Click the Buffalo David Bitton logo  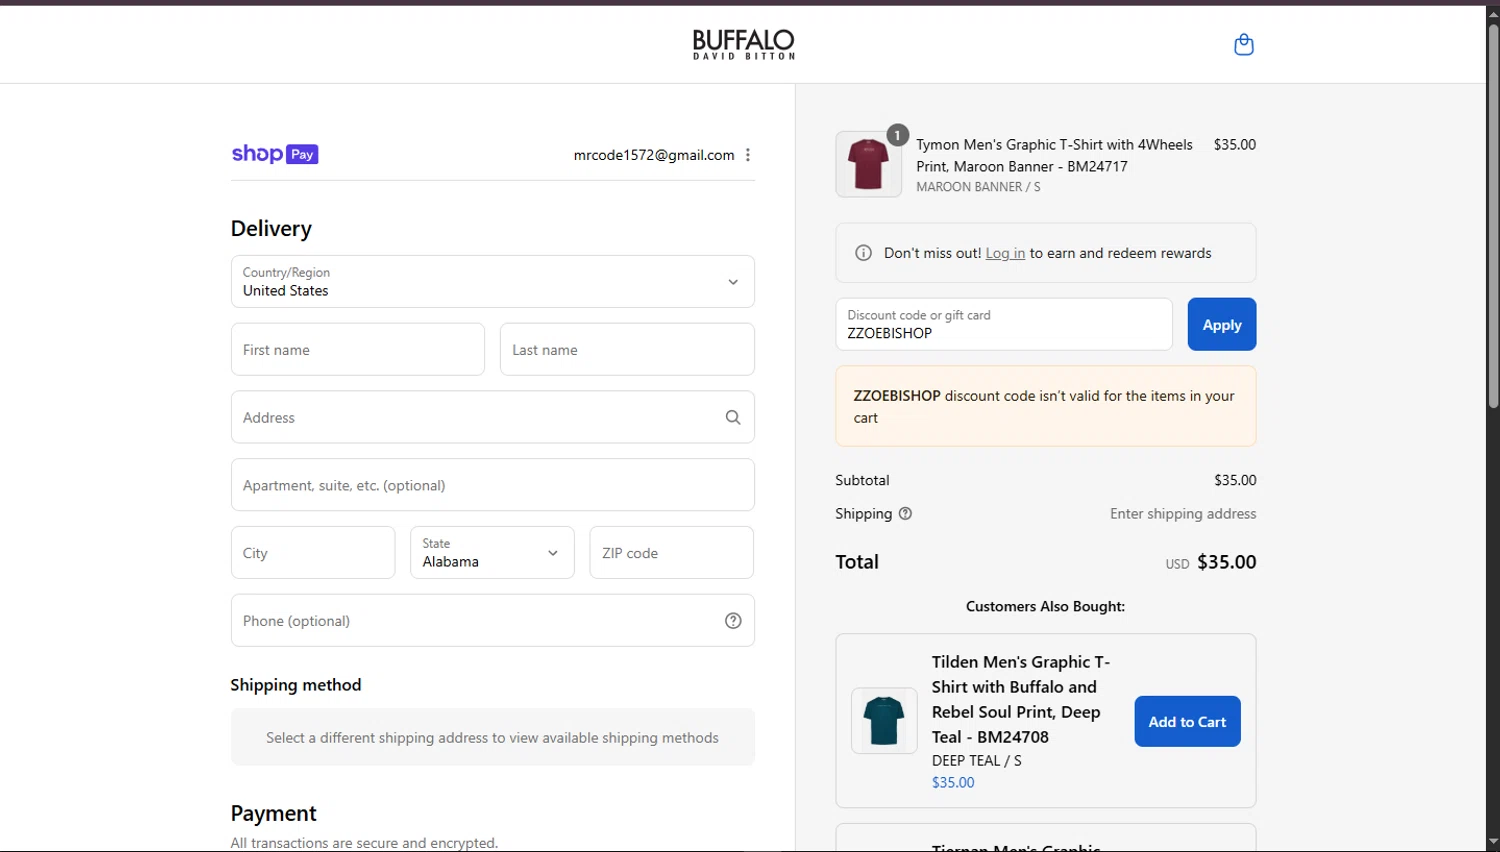[x=744, y=44]
